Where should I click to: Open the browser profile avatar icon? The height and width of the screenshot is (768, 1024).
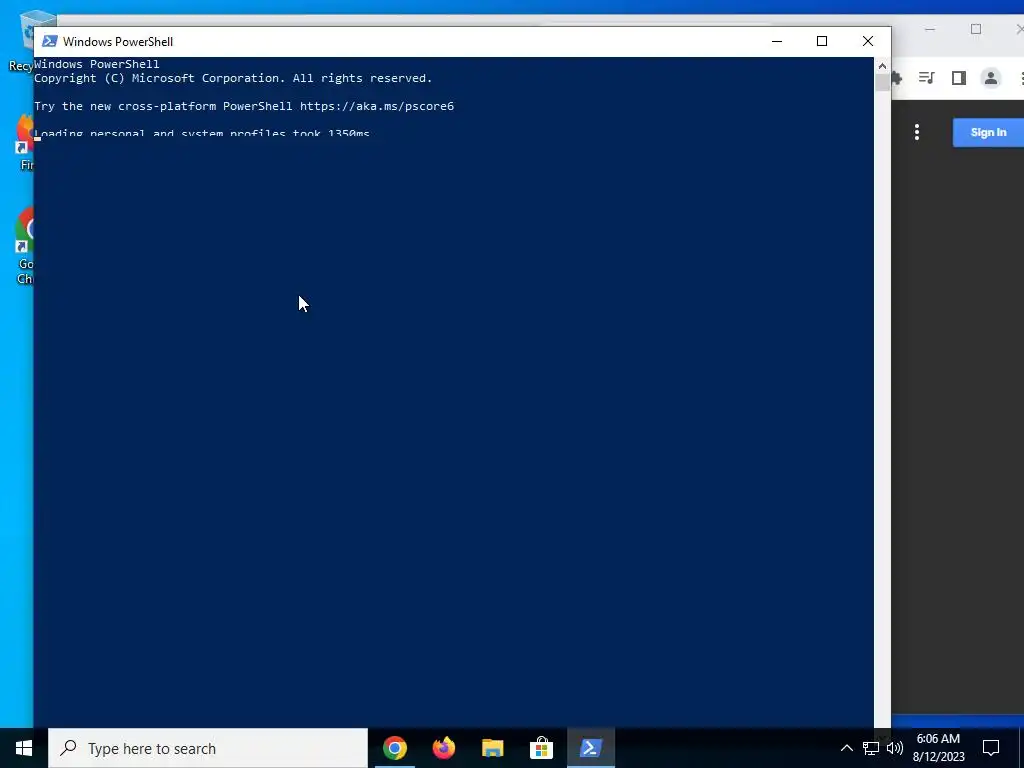click(991, 78)
